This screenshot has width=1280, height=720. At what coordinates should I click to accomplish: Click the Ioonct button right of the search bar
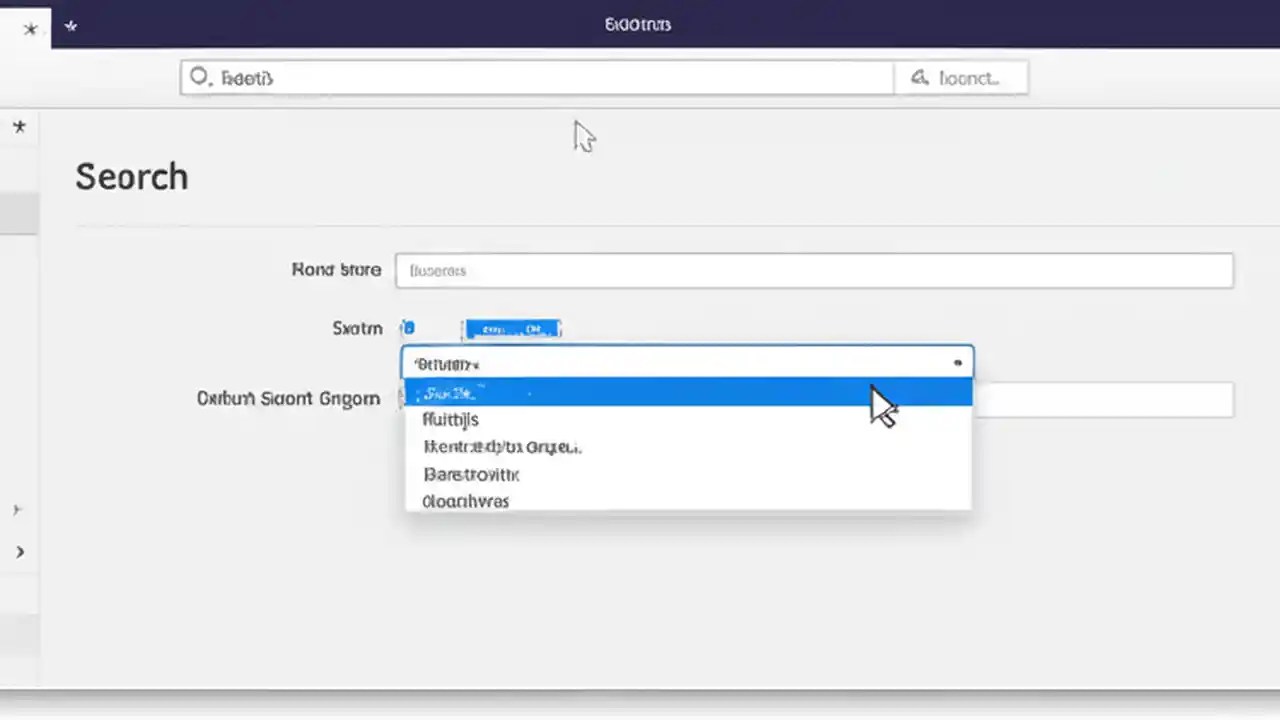(x=961, y=78)
